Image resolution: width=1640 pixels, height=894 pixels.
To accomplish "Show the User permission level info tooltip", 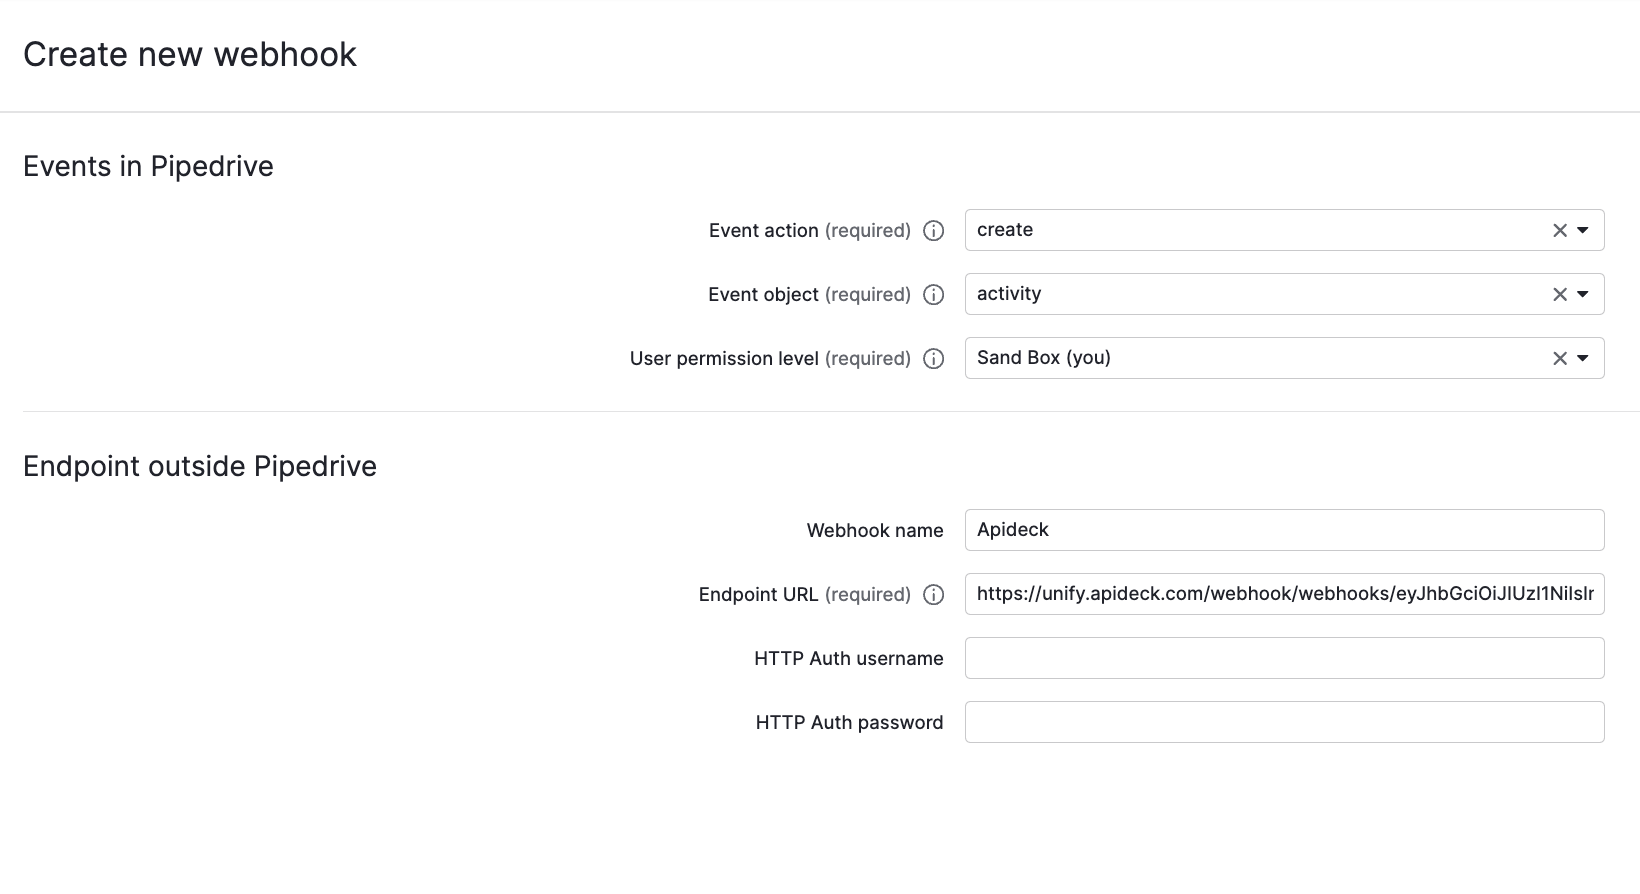I will coord(933,358).
